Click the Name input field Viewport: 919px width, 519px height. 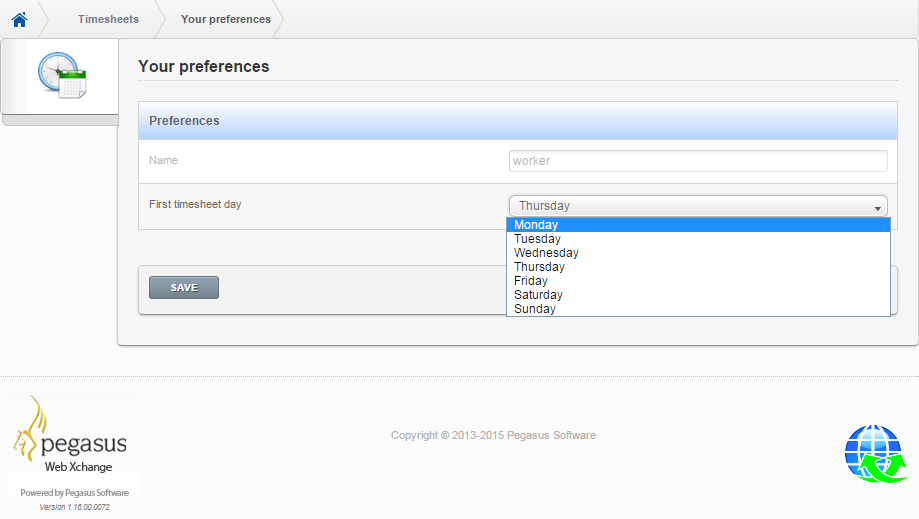pyautogui.click(x=698, y=161)
